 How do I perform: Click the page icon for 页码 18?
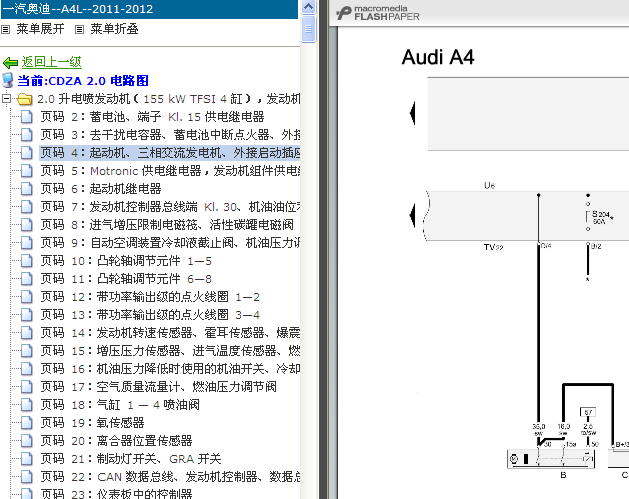tap(26, 405)
